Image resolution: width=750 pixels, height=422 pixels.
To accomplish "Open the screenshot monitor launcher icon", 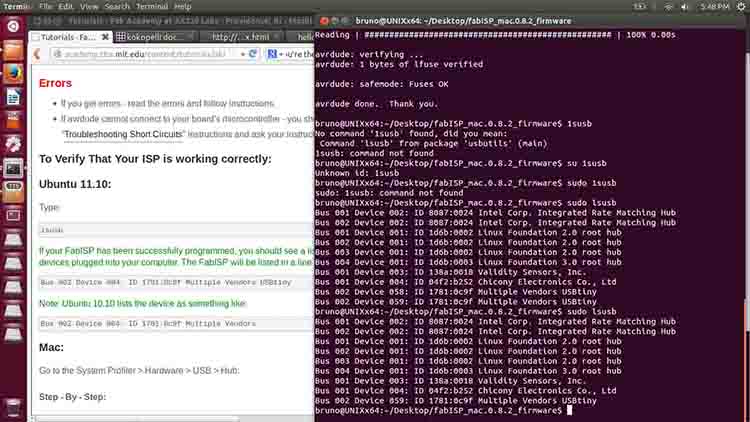I will pyautogui.click(x=13, y=215).
